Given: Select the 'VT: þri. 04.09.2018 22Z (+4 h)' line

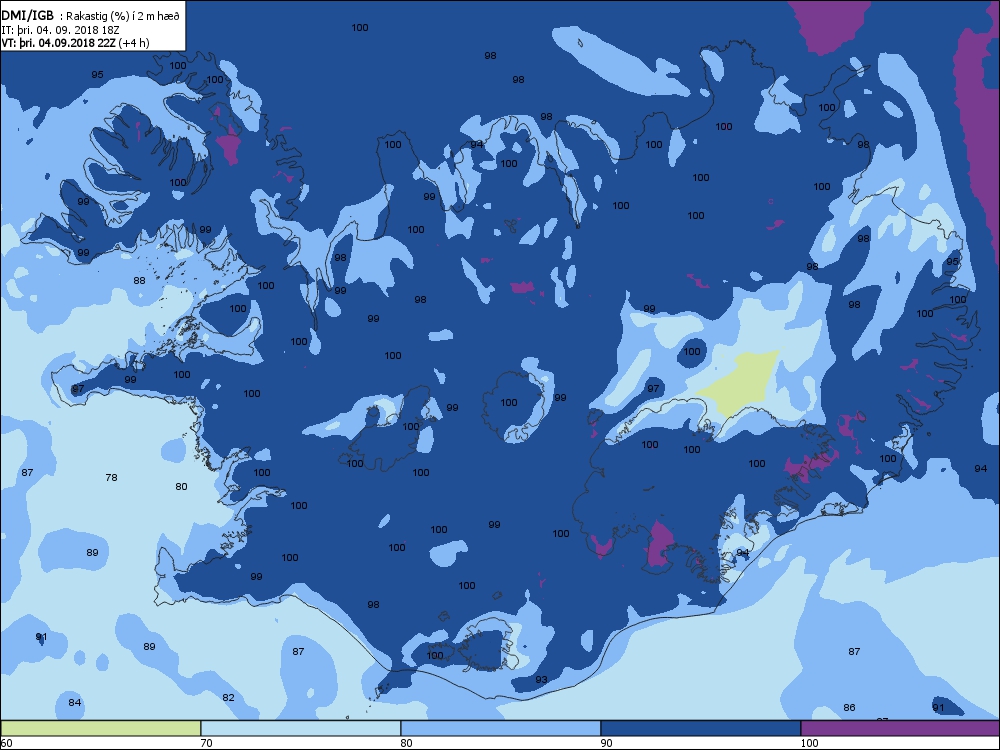Looking at the screenshot, I should click(75, 43).
